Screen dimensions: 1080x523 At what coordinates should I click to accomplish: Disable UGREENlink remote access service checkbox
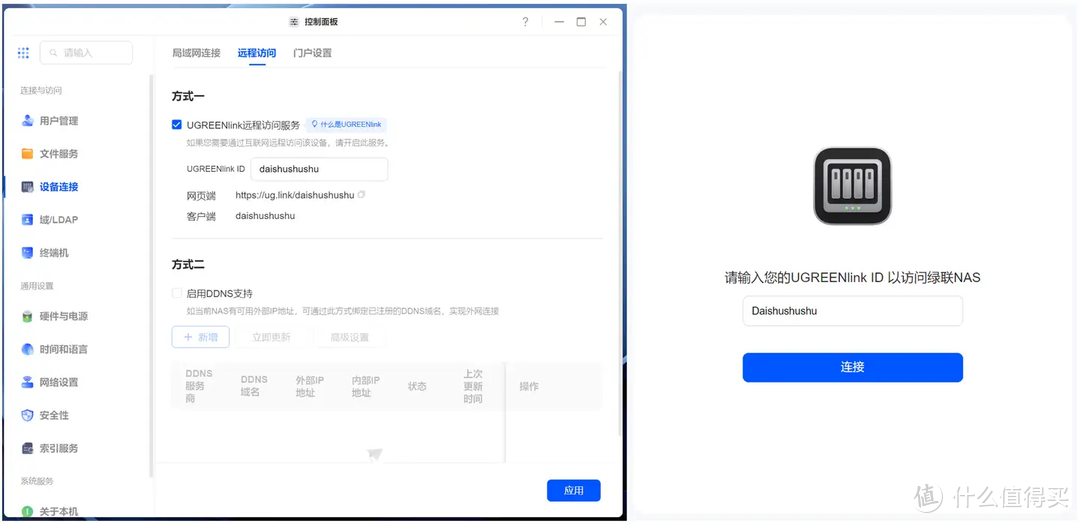click(x=177, y=125)
